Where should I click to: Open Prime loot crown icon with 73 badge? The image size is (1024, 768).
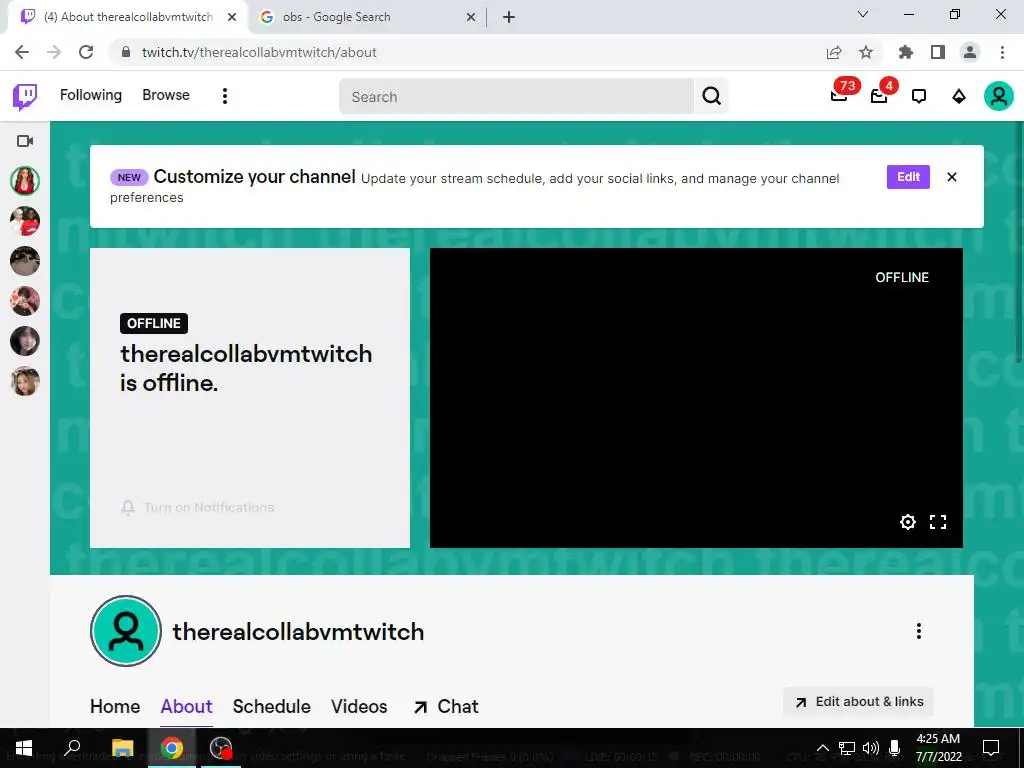pyautogui.click(x=840, y=95)
